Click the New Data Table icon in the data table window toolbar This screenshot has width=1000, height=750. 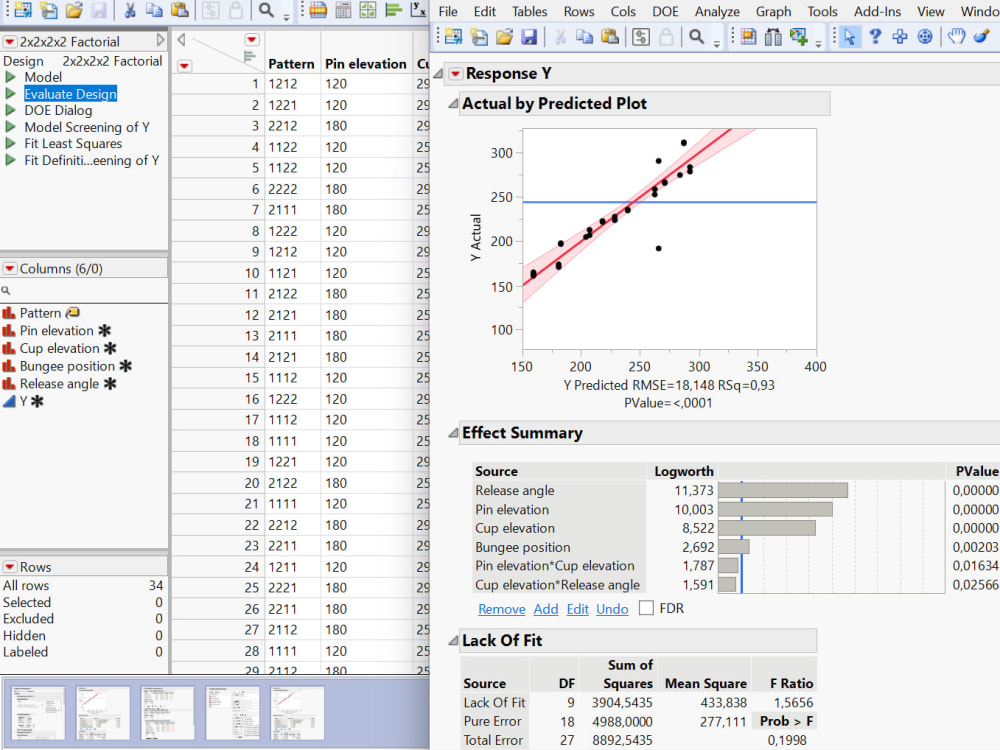23,10
